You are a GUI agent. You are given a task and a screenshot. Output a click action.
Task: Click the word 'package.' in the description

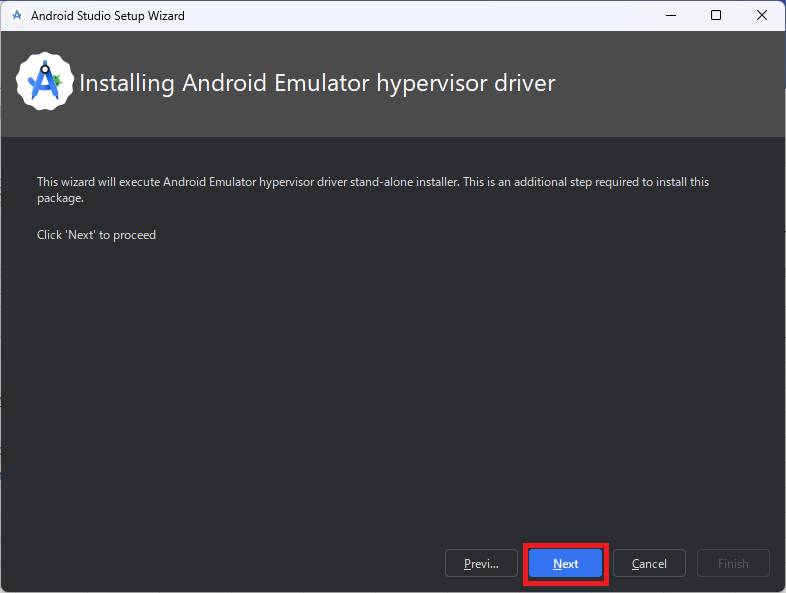click(61, 198)
